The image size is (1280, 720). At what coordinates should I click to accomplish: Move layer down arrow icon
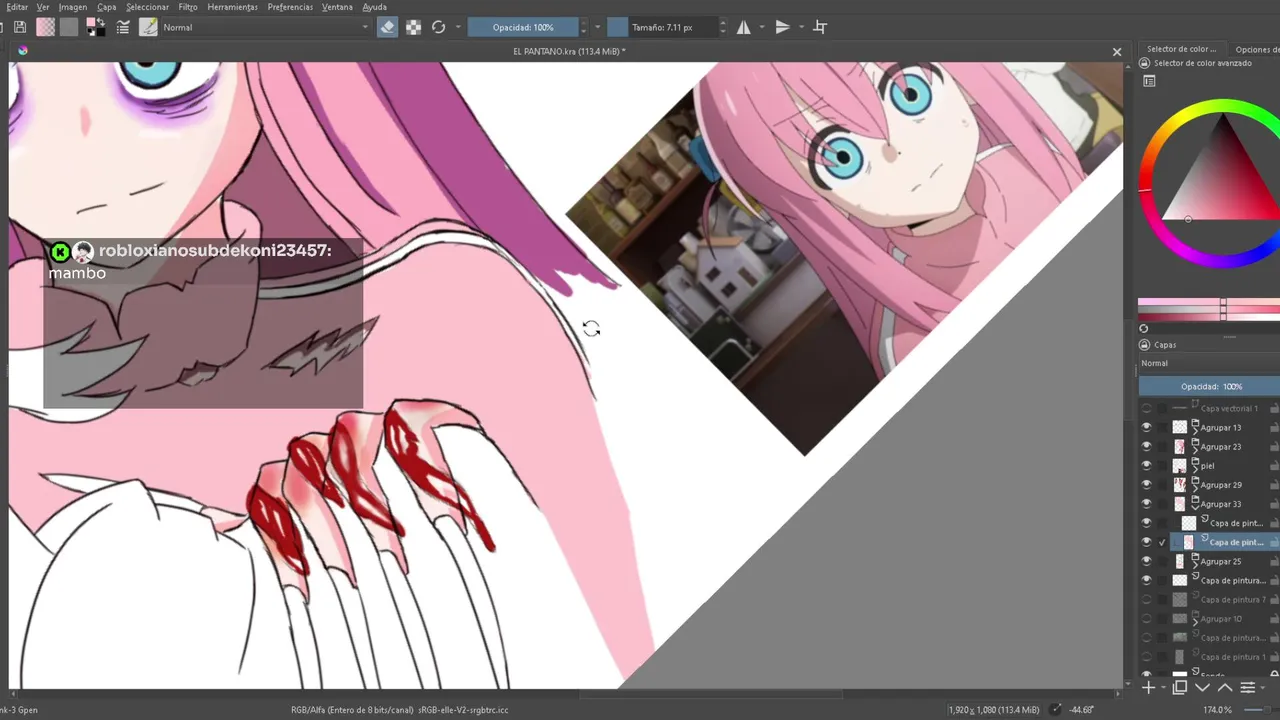[x=1202, y=687]
